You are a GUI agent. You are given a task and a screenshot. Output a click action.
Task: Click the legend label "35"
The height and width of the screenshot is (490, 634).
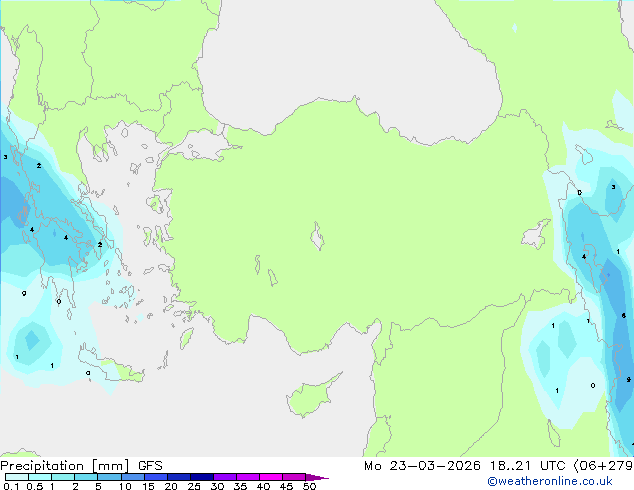pos(240,486)
